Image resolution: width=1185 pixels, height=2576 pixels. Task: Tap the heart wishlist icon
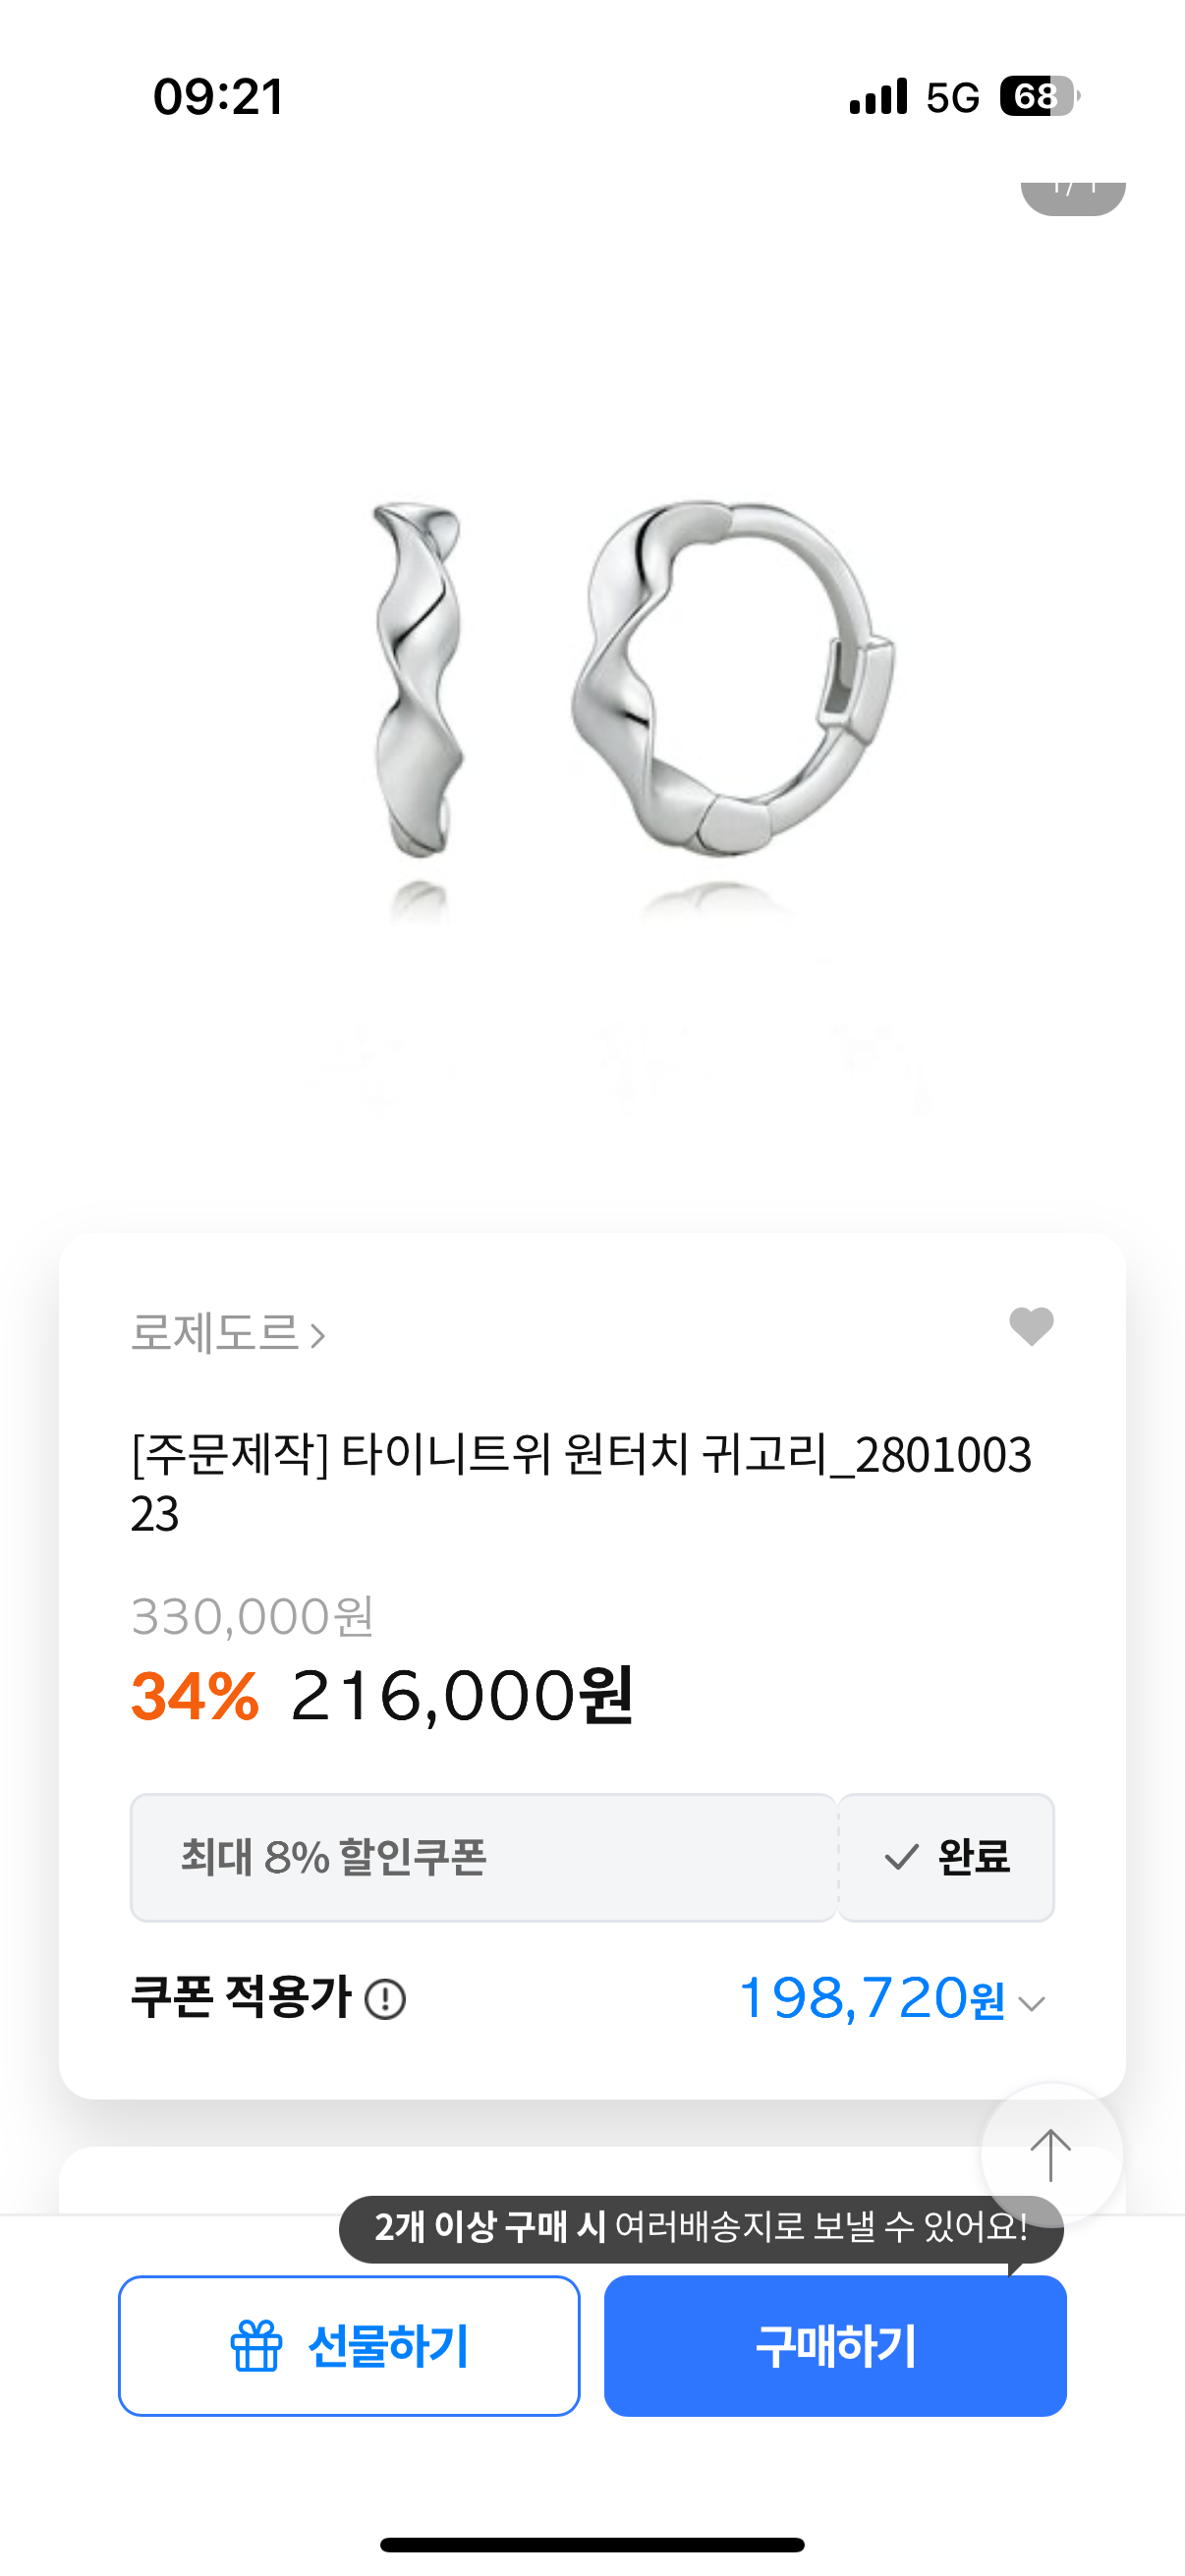(x=1031, y=1327)
